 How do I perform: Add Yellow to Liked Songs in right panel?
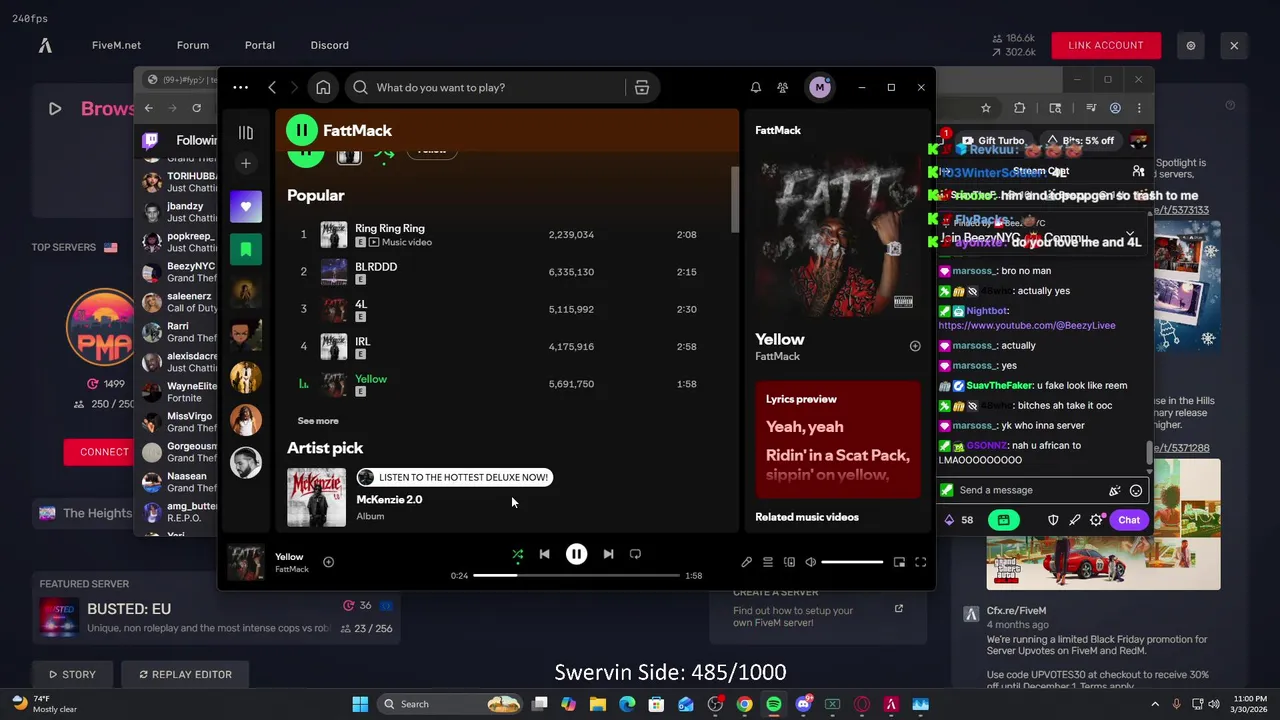coord(915,346)
